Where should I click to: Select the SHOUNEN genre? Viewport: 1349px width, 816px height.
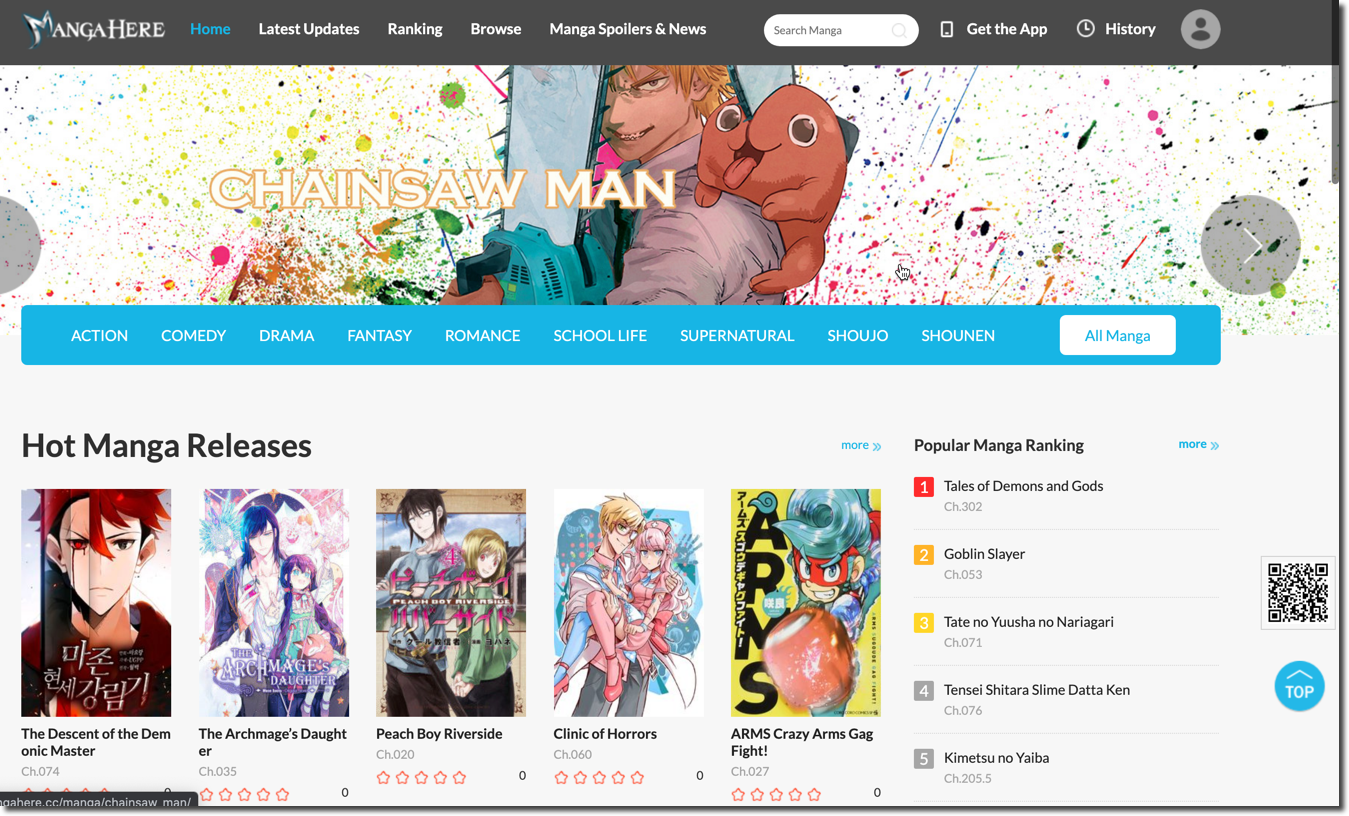958,335
